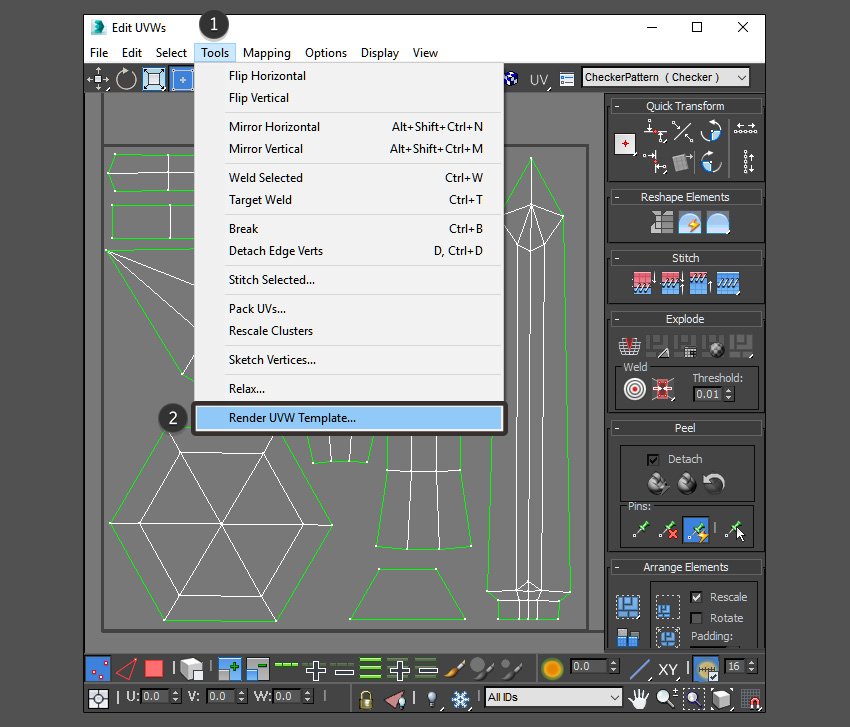
Task: Enable the Rotate checkbox
Action: click(696, 618)
